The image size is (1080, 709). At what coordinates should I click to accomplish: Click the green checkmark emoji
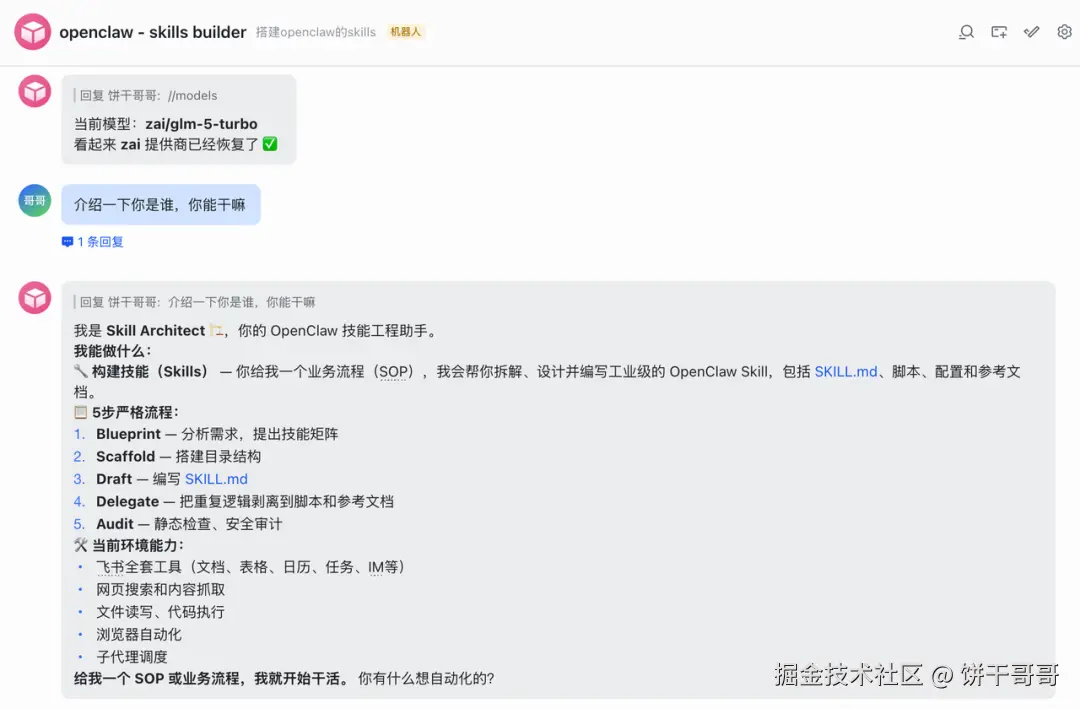point(270,144)
